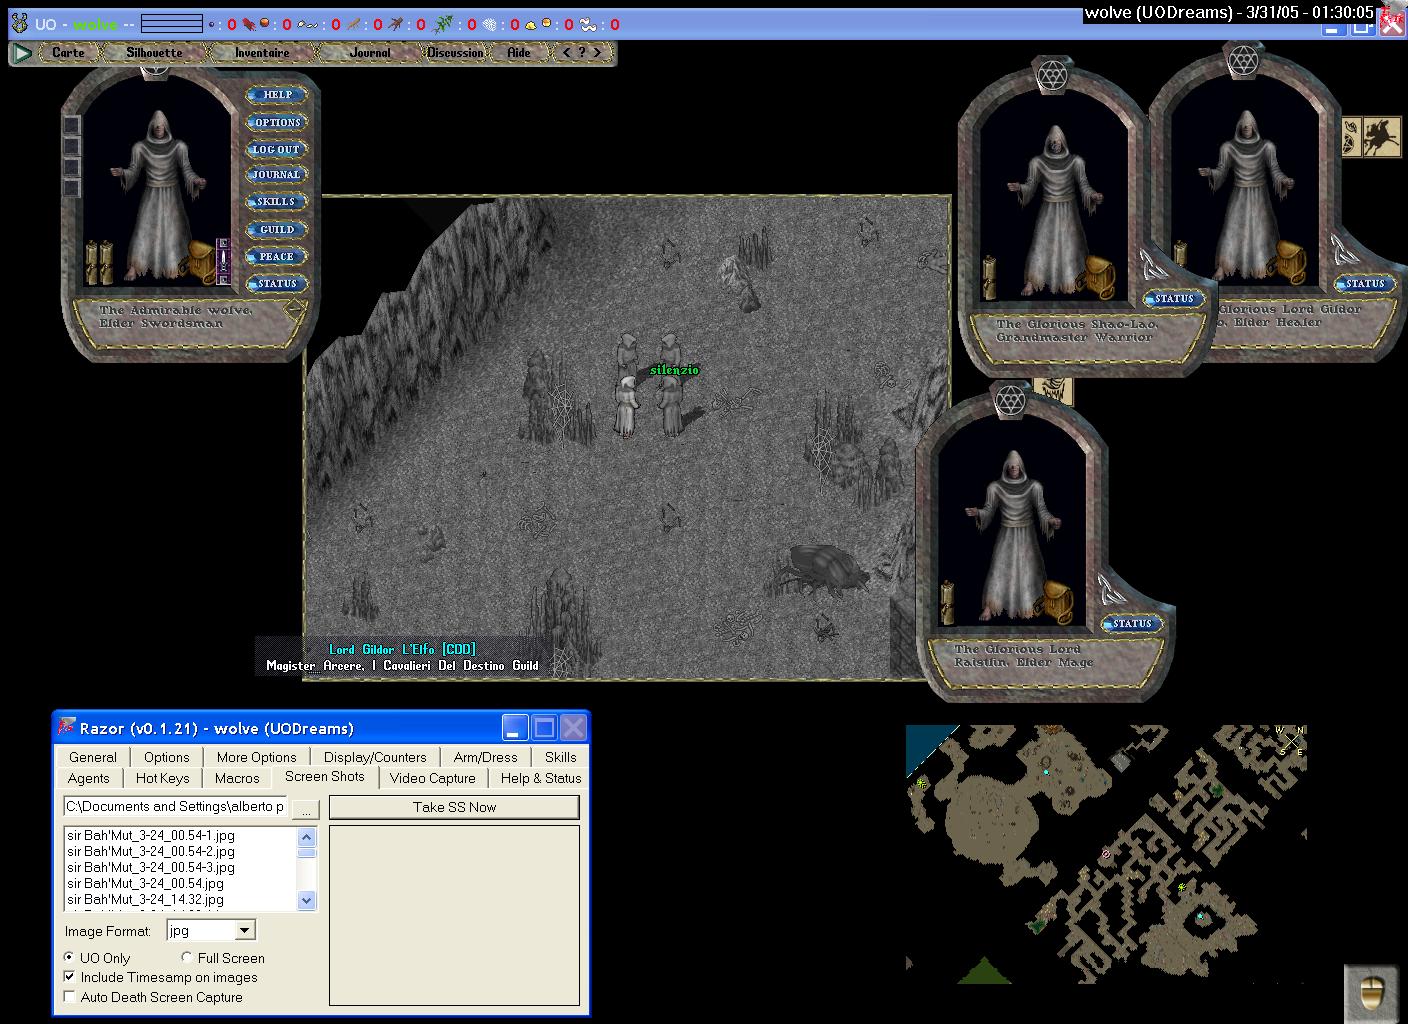
Task: Open Raistlin paperdoll STATUS button
Action: click(x=1132, y=624)
